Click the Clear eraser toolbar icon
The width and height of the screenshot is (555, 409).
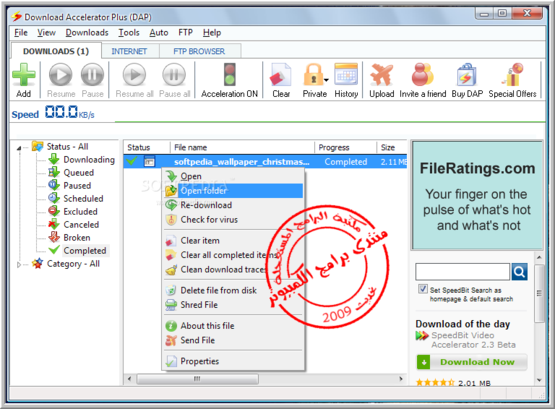(281, 75)
